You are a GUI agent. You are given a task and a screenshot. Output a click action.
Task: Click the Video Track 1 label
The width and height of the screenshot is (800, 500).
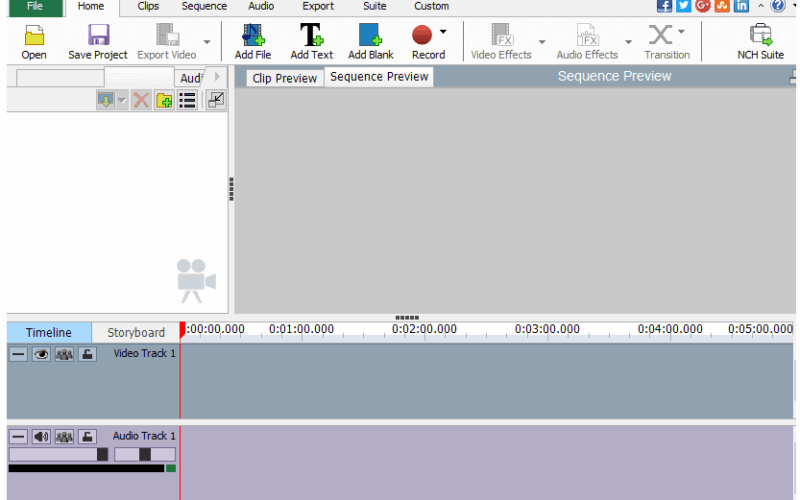pyautogui.click(x=144, y=353)
